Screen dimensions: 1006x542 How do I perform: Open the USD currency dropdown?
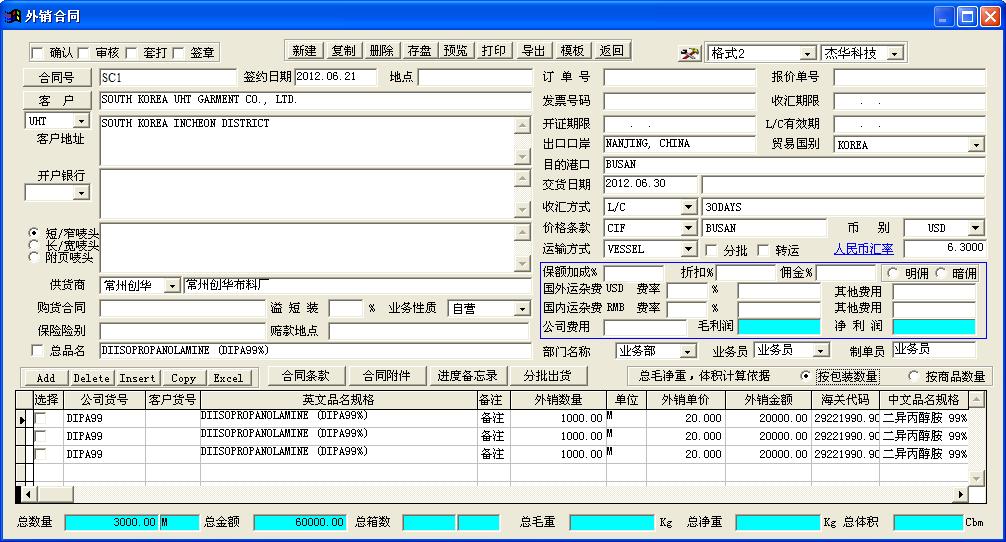click(x=976, y=228)
